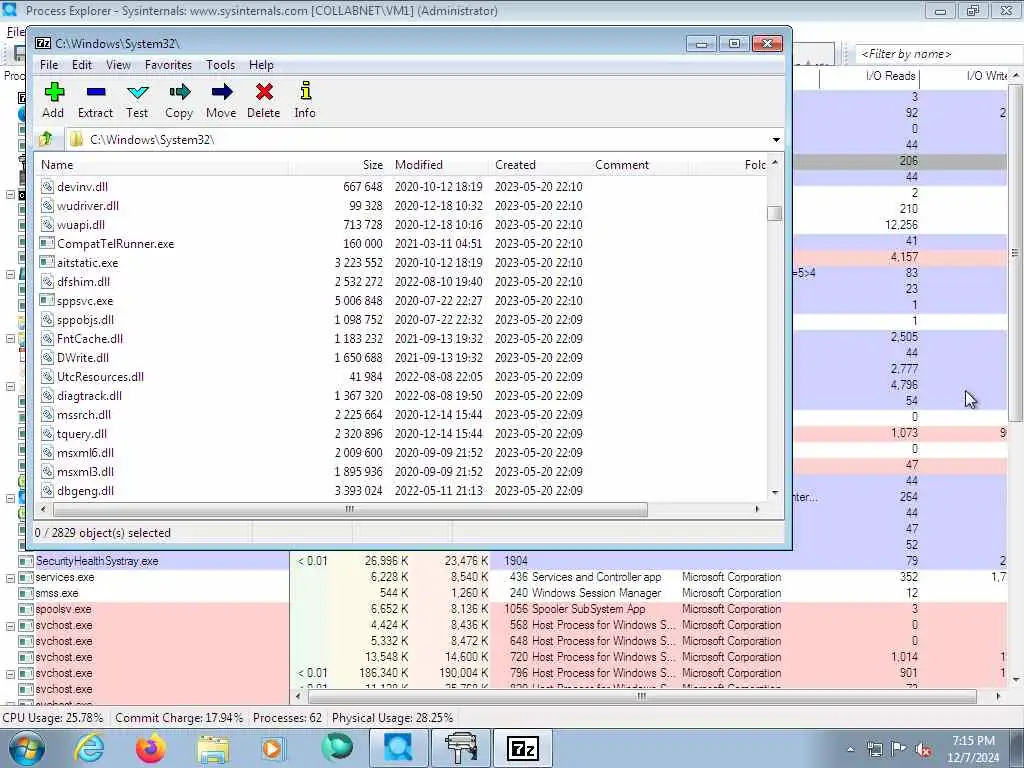Sort Process Explorer by I/O Reads column
Screen dimensions: 1024x768
870,76
